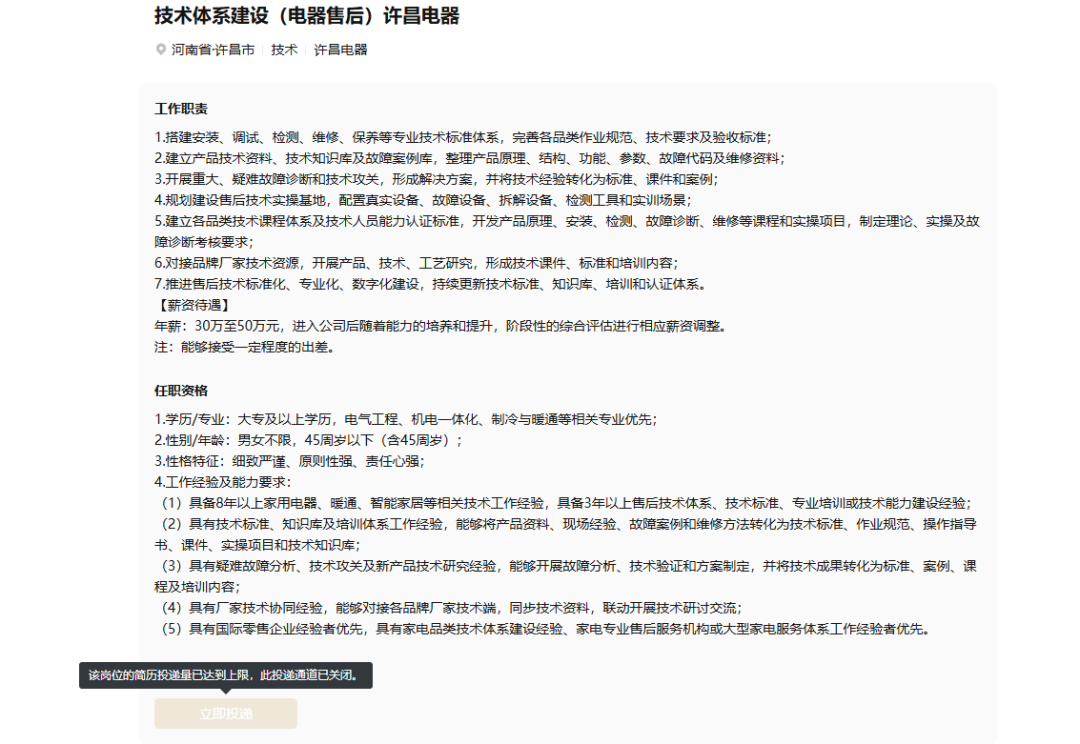Click the disabled 立即投递 button
Screen dimensions: 1080x744
click(x=226, y=714)
